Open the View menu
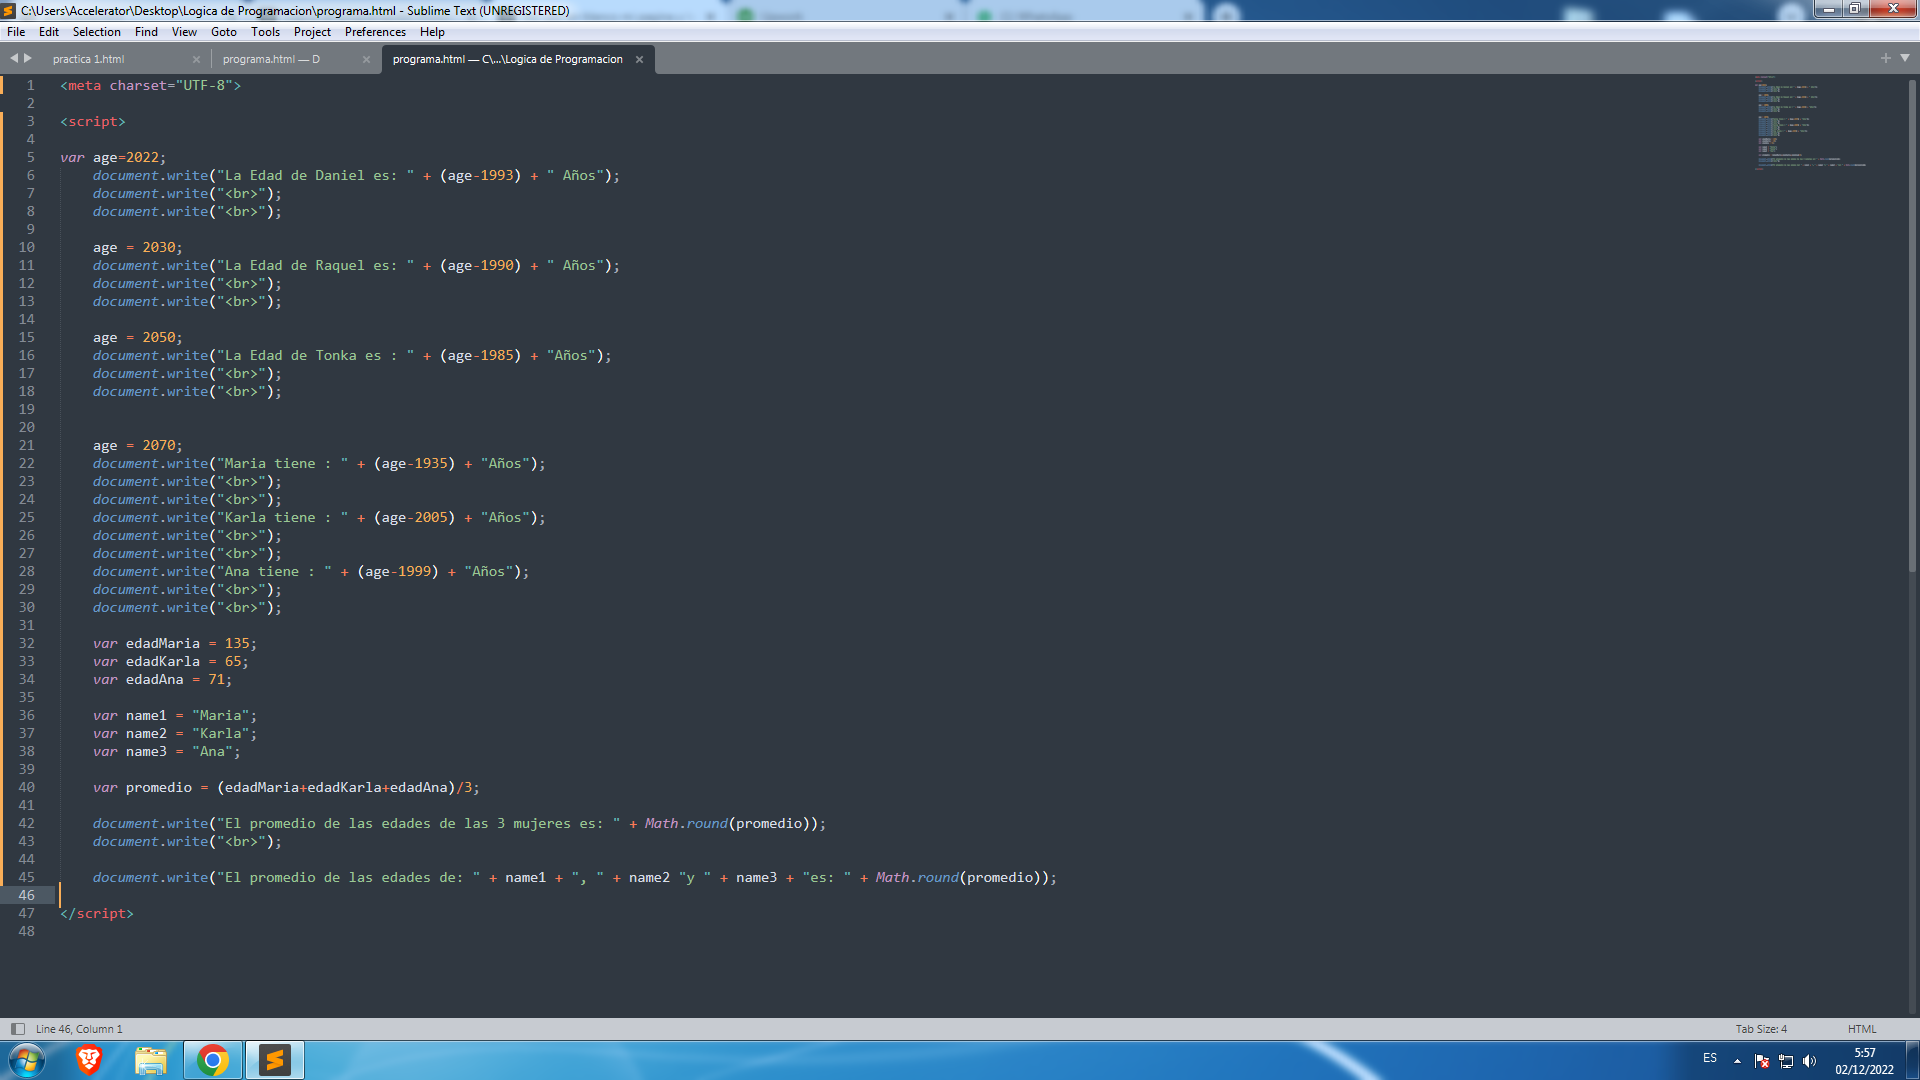 (184, 32)
